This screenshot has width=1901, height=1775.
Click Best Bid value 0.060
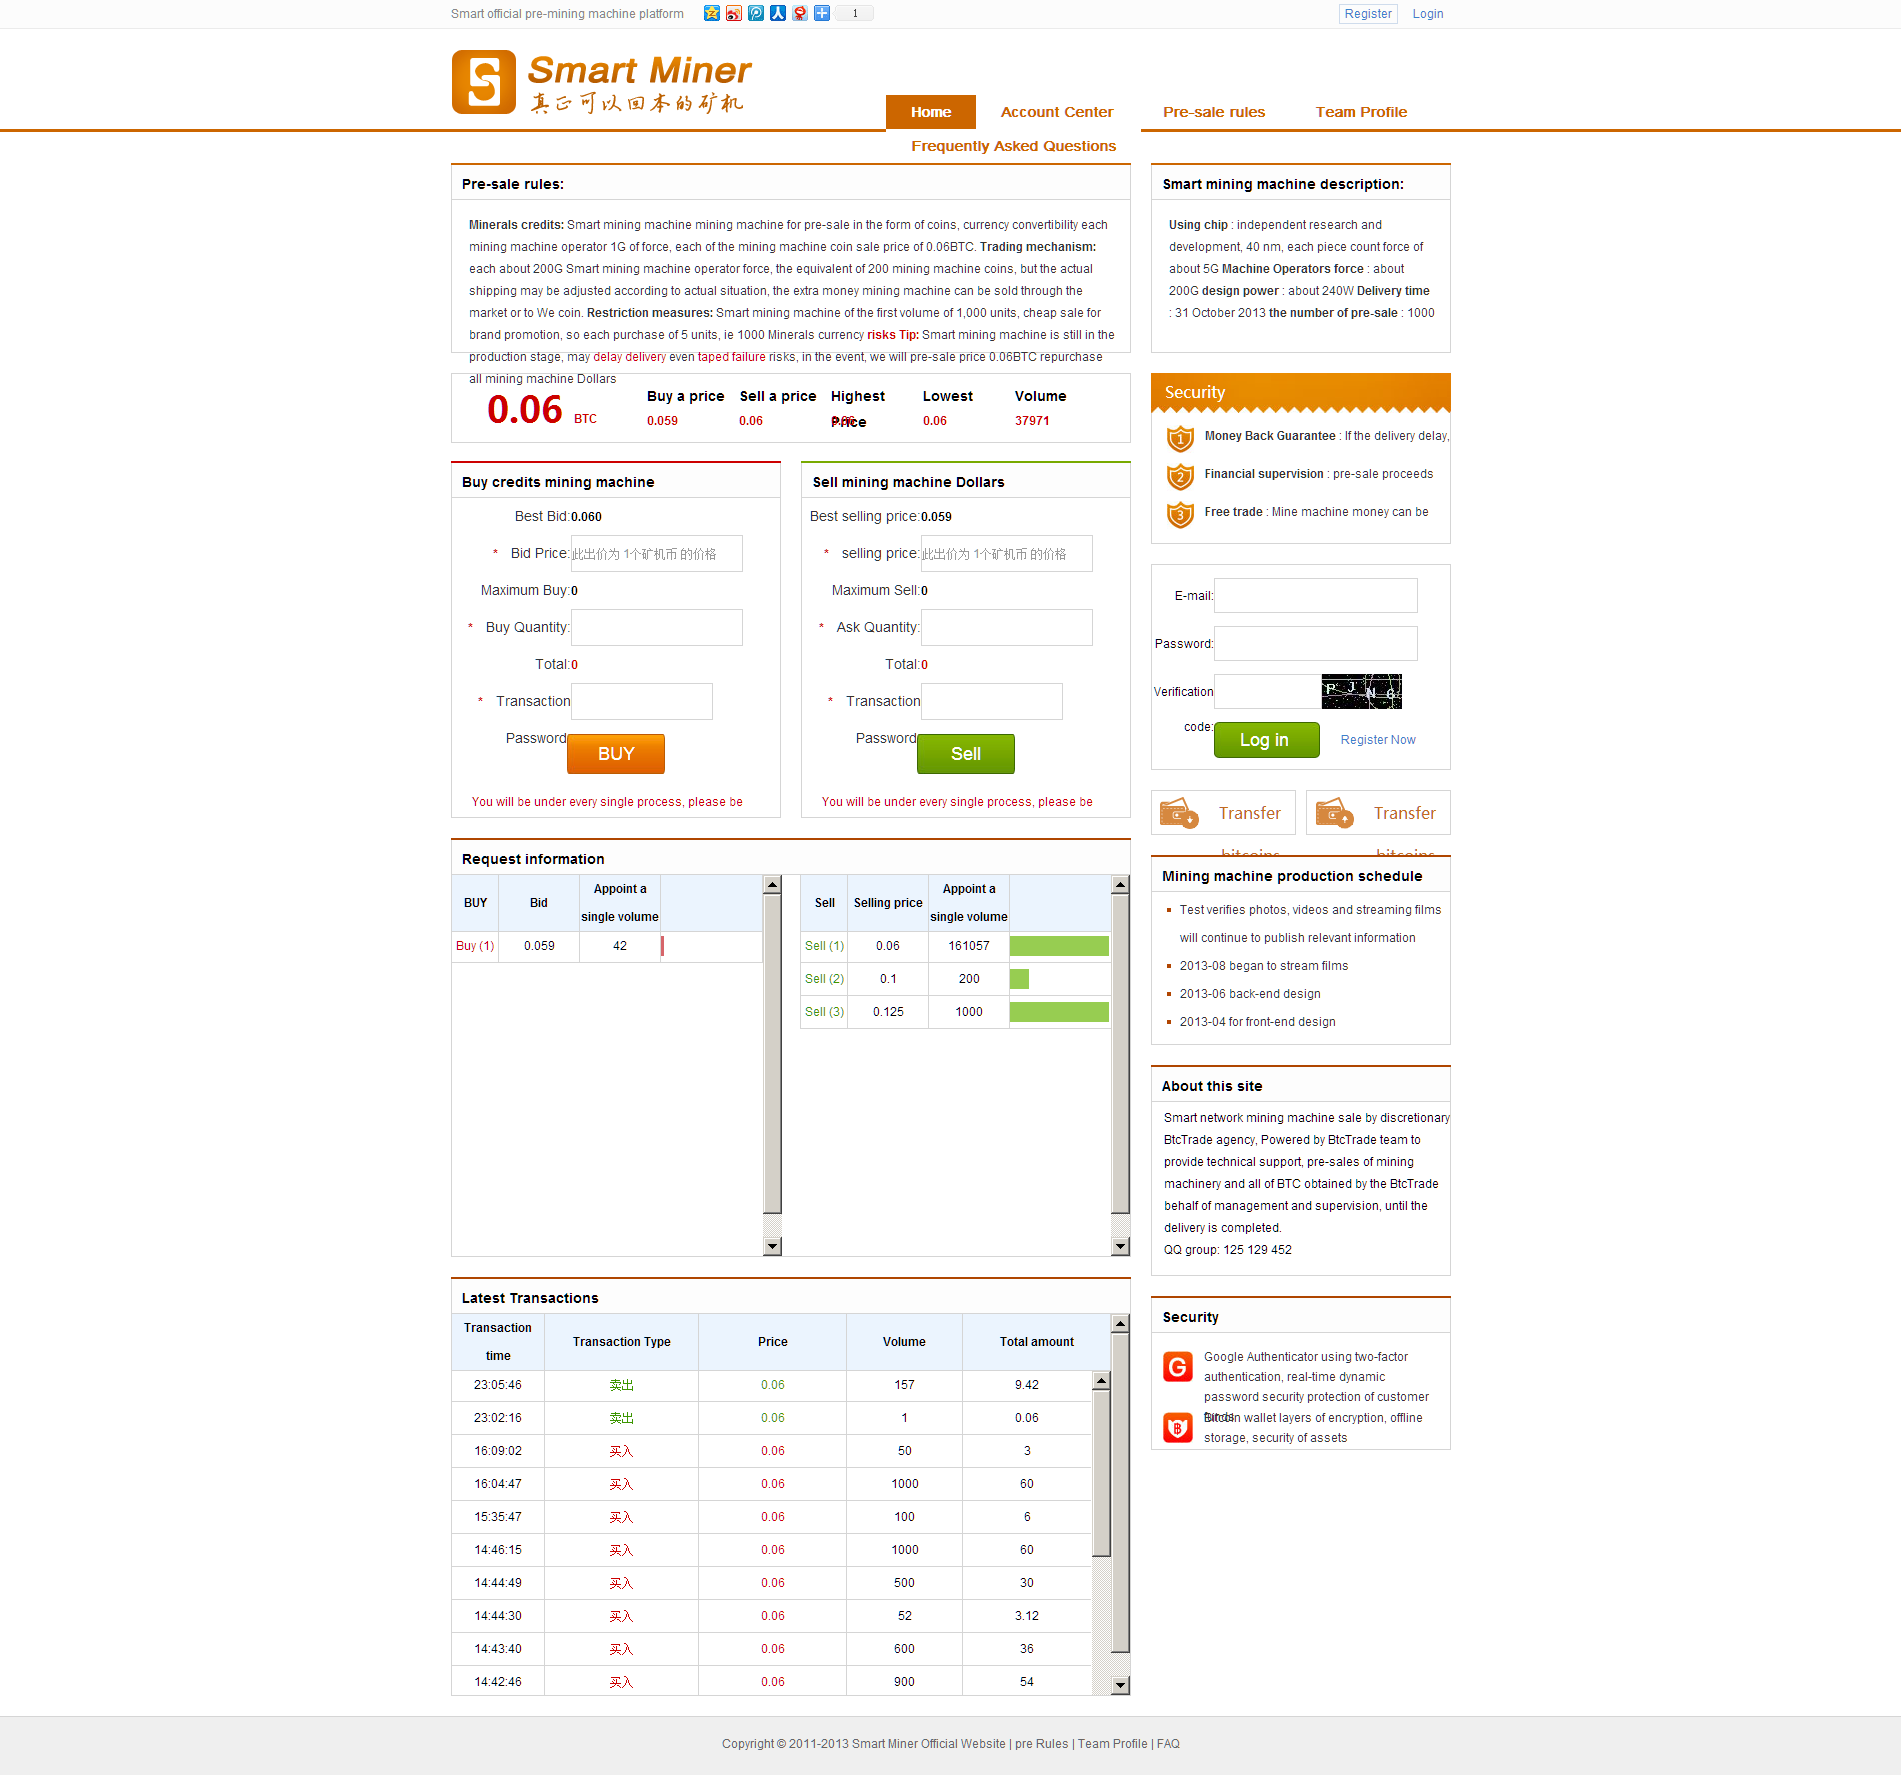(586, 517)
